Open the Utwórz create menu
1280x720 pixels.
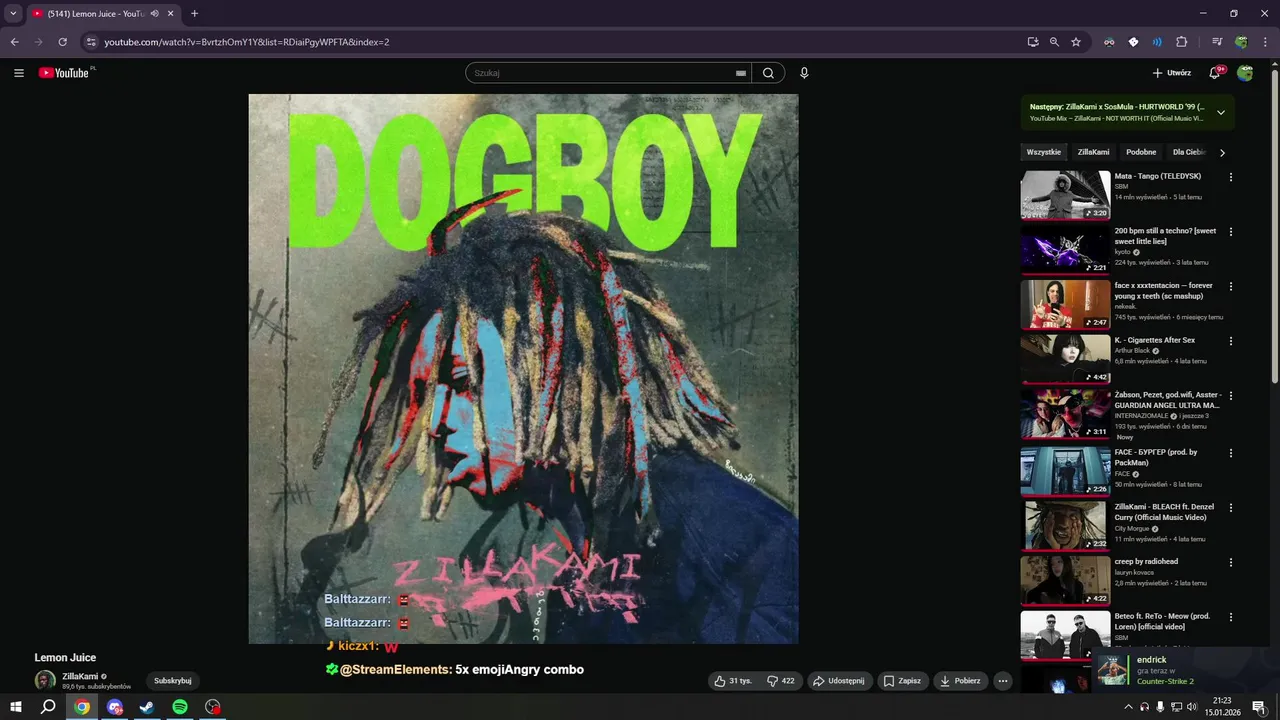coord(1172,73)
